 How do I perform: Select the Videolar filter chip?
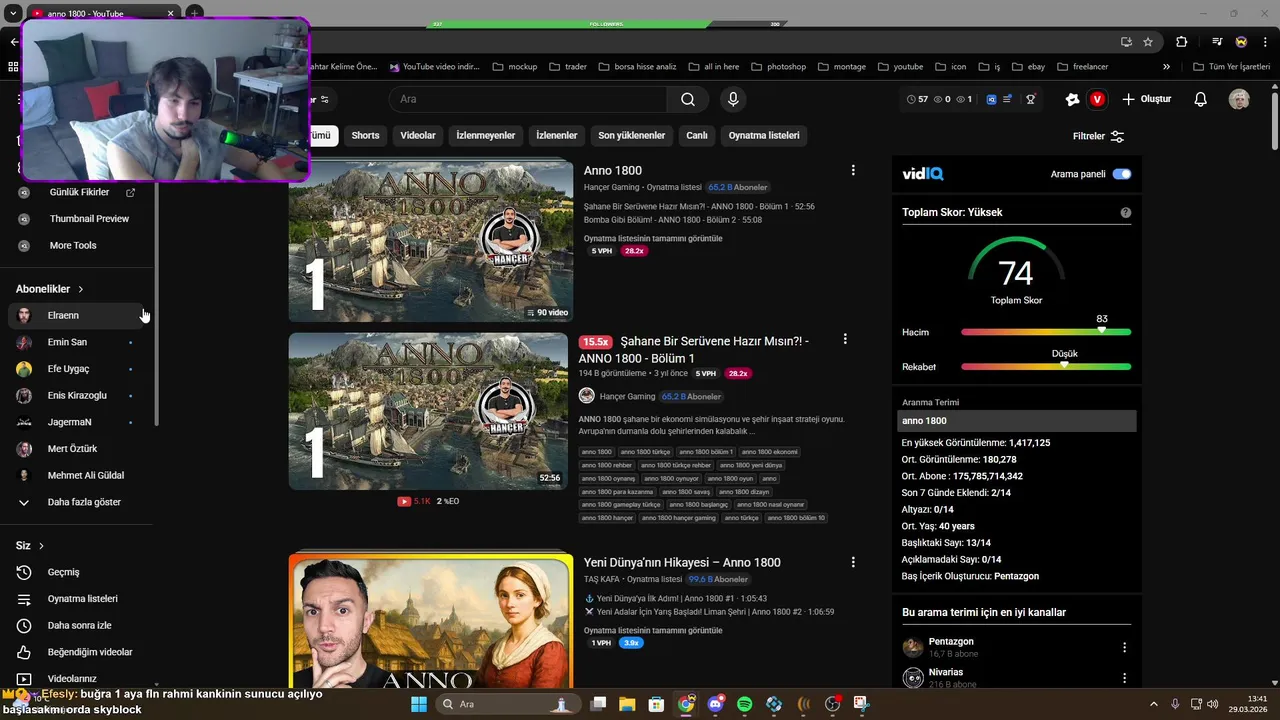[418, 136]
